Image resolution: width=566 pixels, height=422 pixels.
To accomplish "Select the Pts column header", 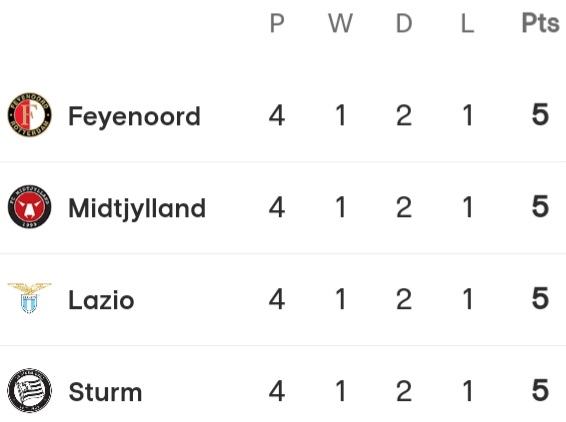I will pos(540,23).
